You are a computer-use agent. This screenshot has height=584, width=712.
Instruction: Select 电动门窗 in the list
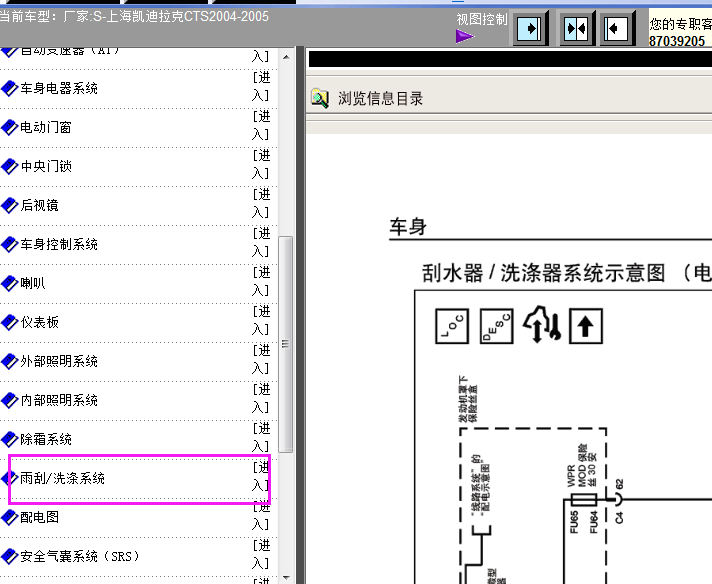(x=46, y=127)
